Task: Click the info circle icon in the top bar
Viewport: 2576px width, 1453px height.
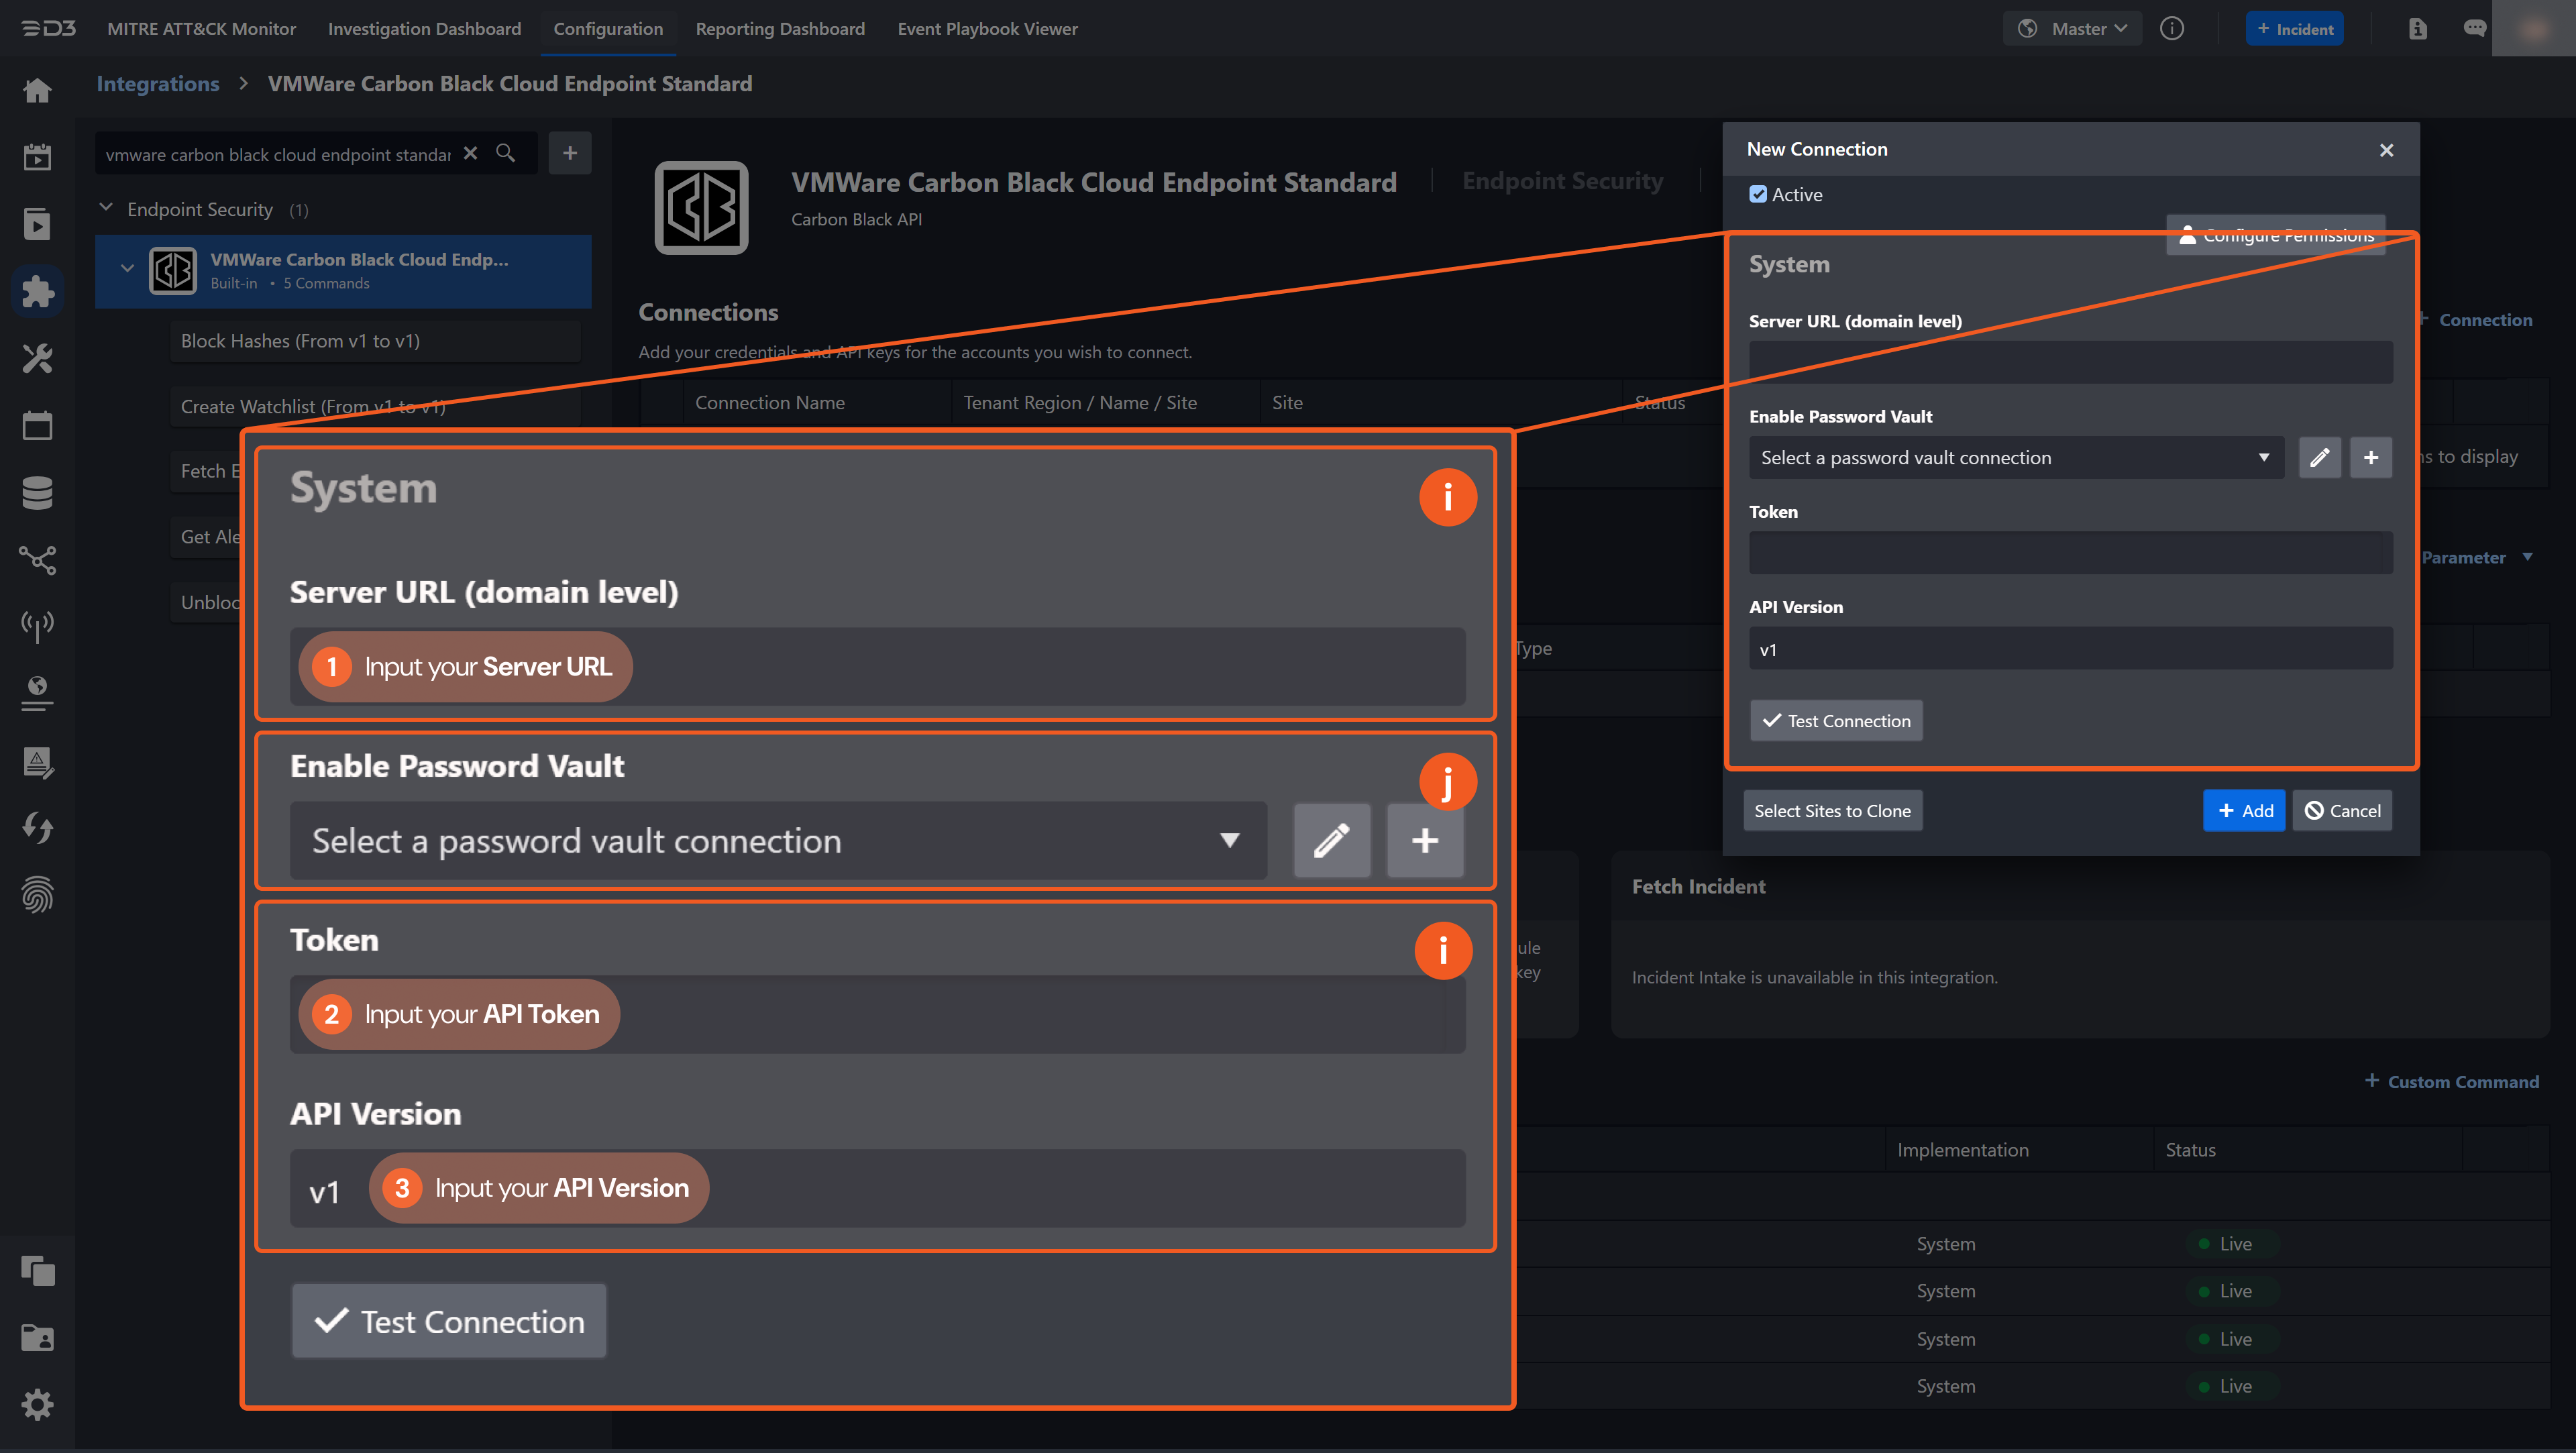Action: [2171, 29]
